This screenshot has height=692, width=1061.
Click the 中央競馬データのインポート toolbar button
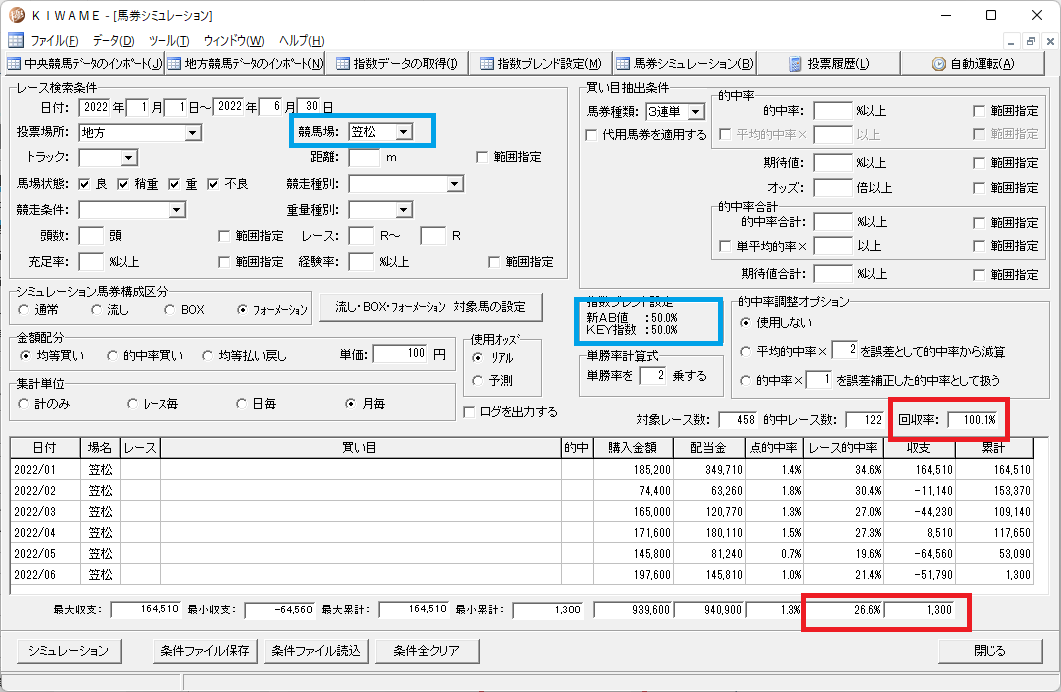coord(85,64)
